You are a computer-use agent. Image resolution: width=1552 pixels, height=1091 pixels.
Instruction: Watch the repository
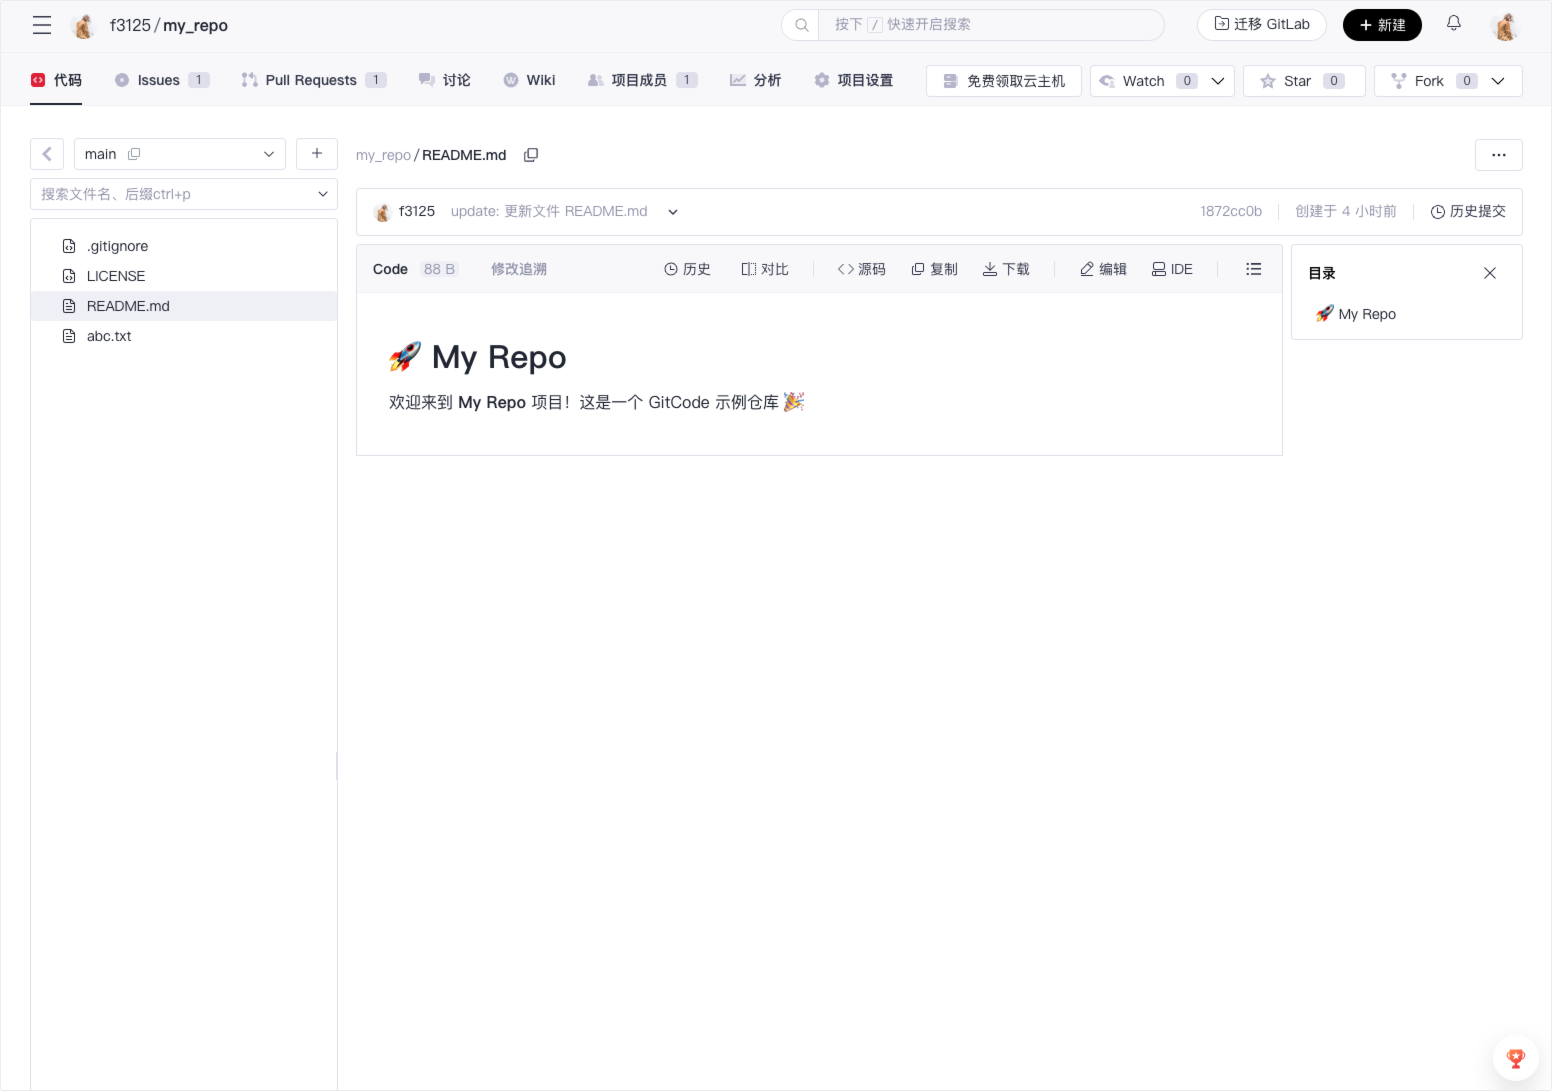[1142, 81]
